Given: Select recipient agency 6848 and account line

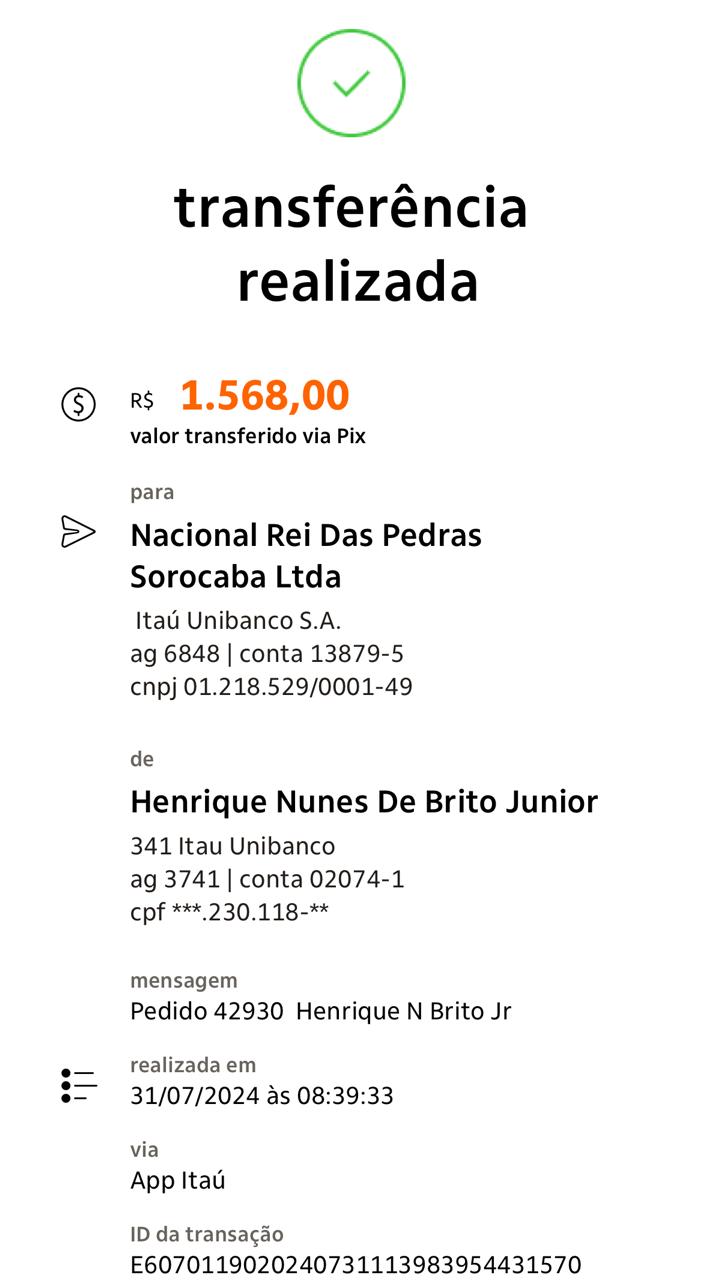Looking at the screenshot, I should tap(267, 654).
